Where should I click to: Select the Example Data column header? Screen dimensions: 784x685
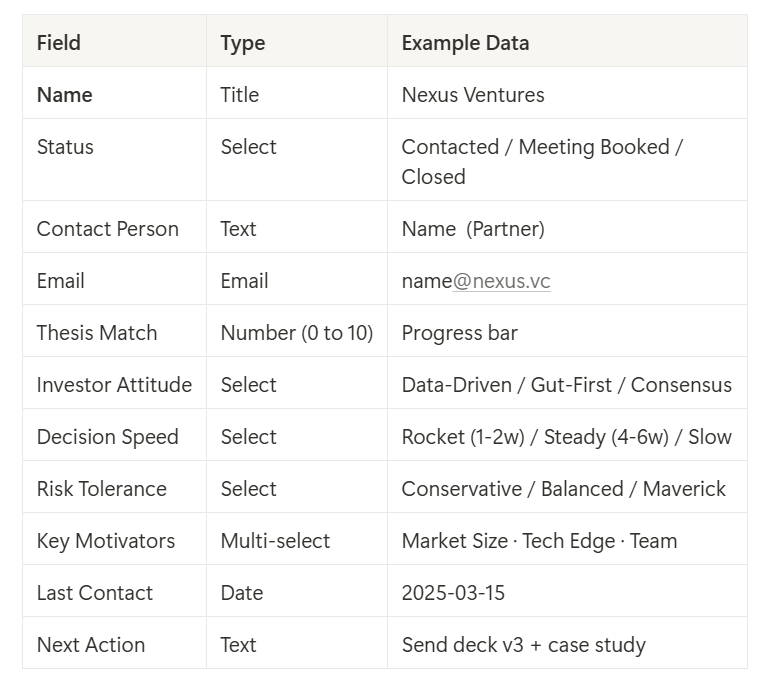pyautogui.click(x=465, y=43)
